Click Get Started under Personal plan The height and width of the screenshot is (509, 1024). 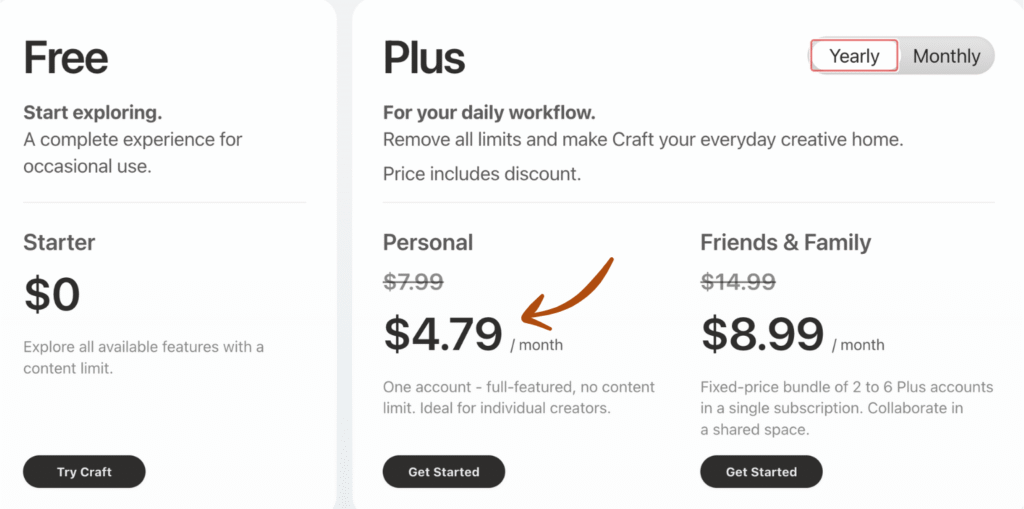tap(443, 472)
